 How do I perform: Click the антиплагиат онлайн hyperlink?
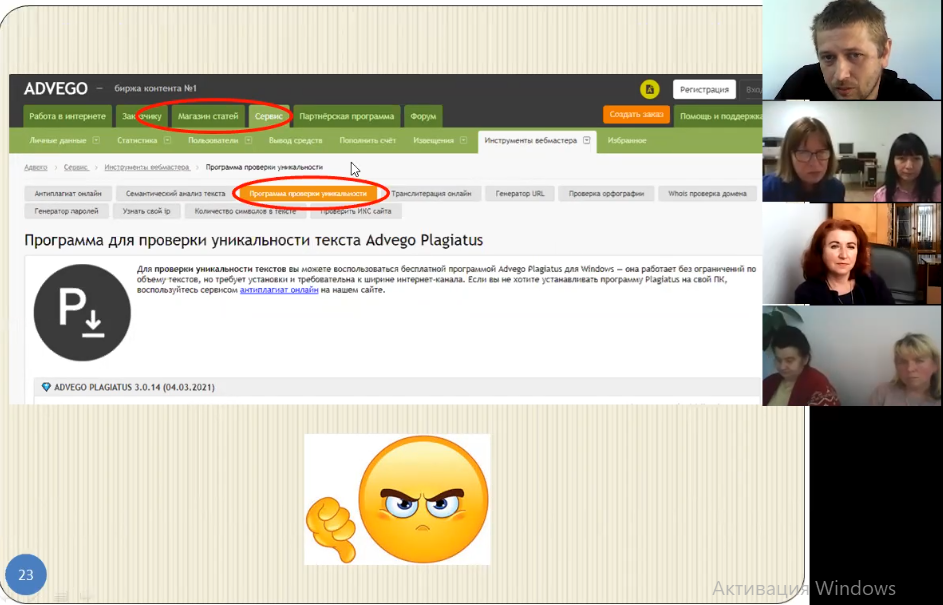point(279,290)
